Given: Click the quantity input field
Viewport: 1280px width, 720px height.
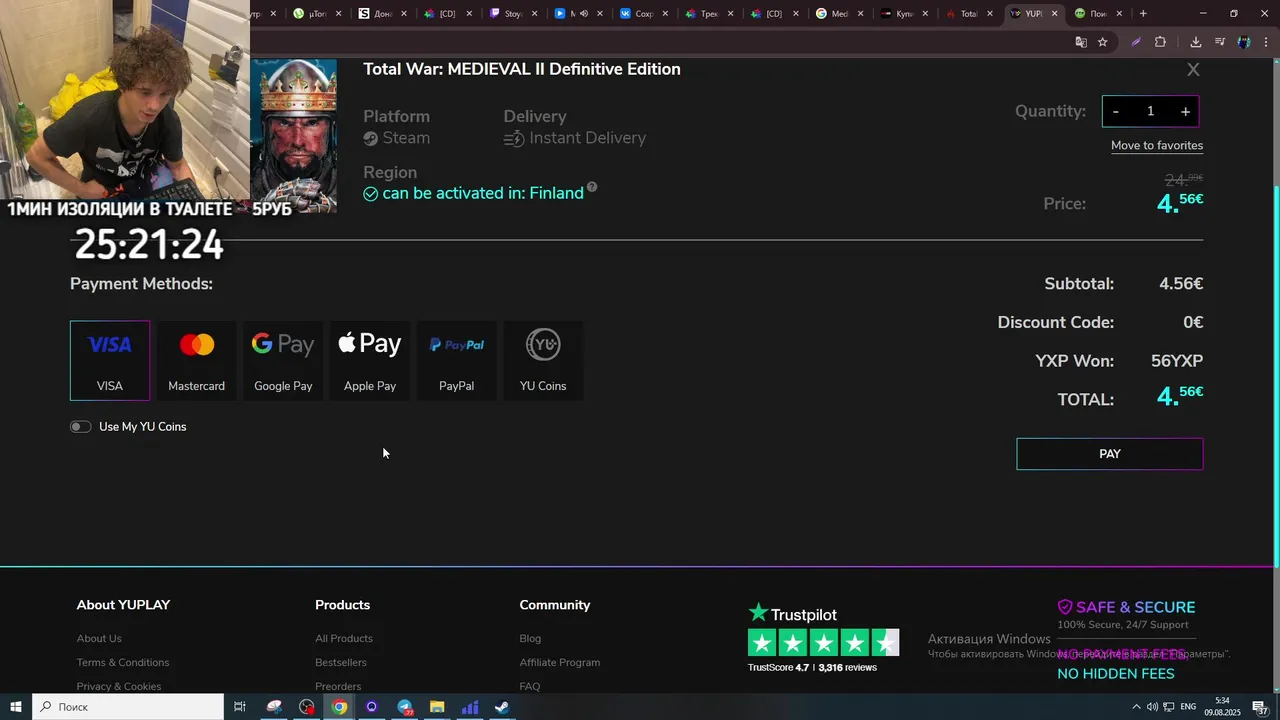Looking at the screenshot, I should (x=1150, y=111).
